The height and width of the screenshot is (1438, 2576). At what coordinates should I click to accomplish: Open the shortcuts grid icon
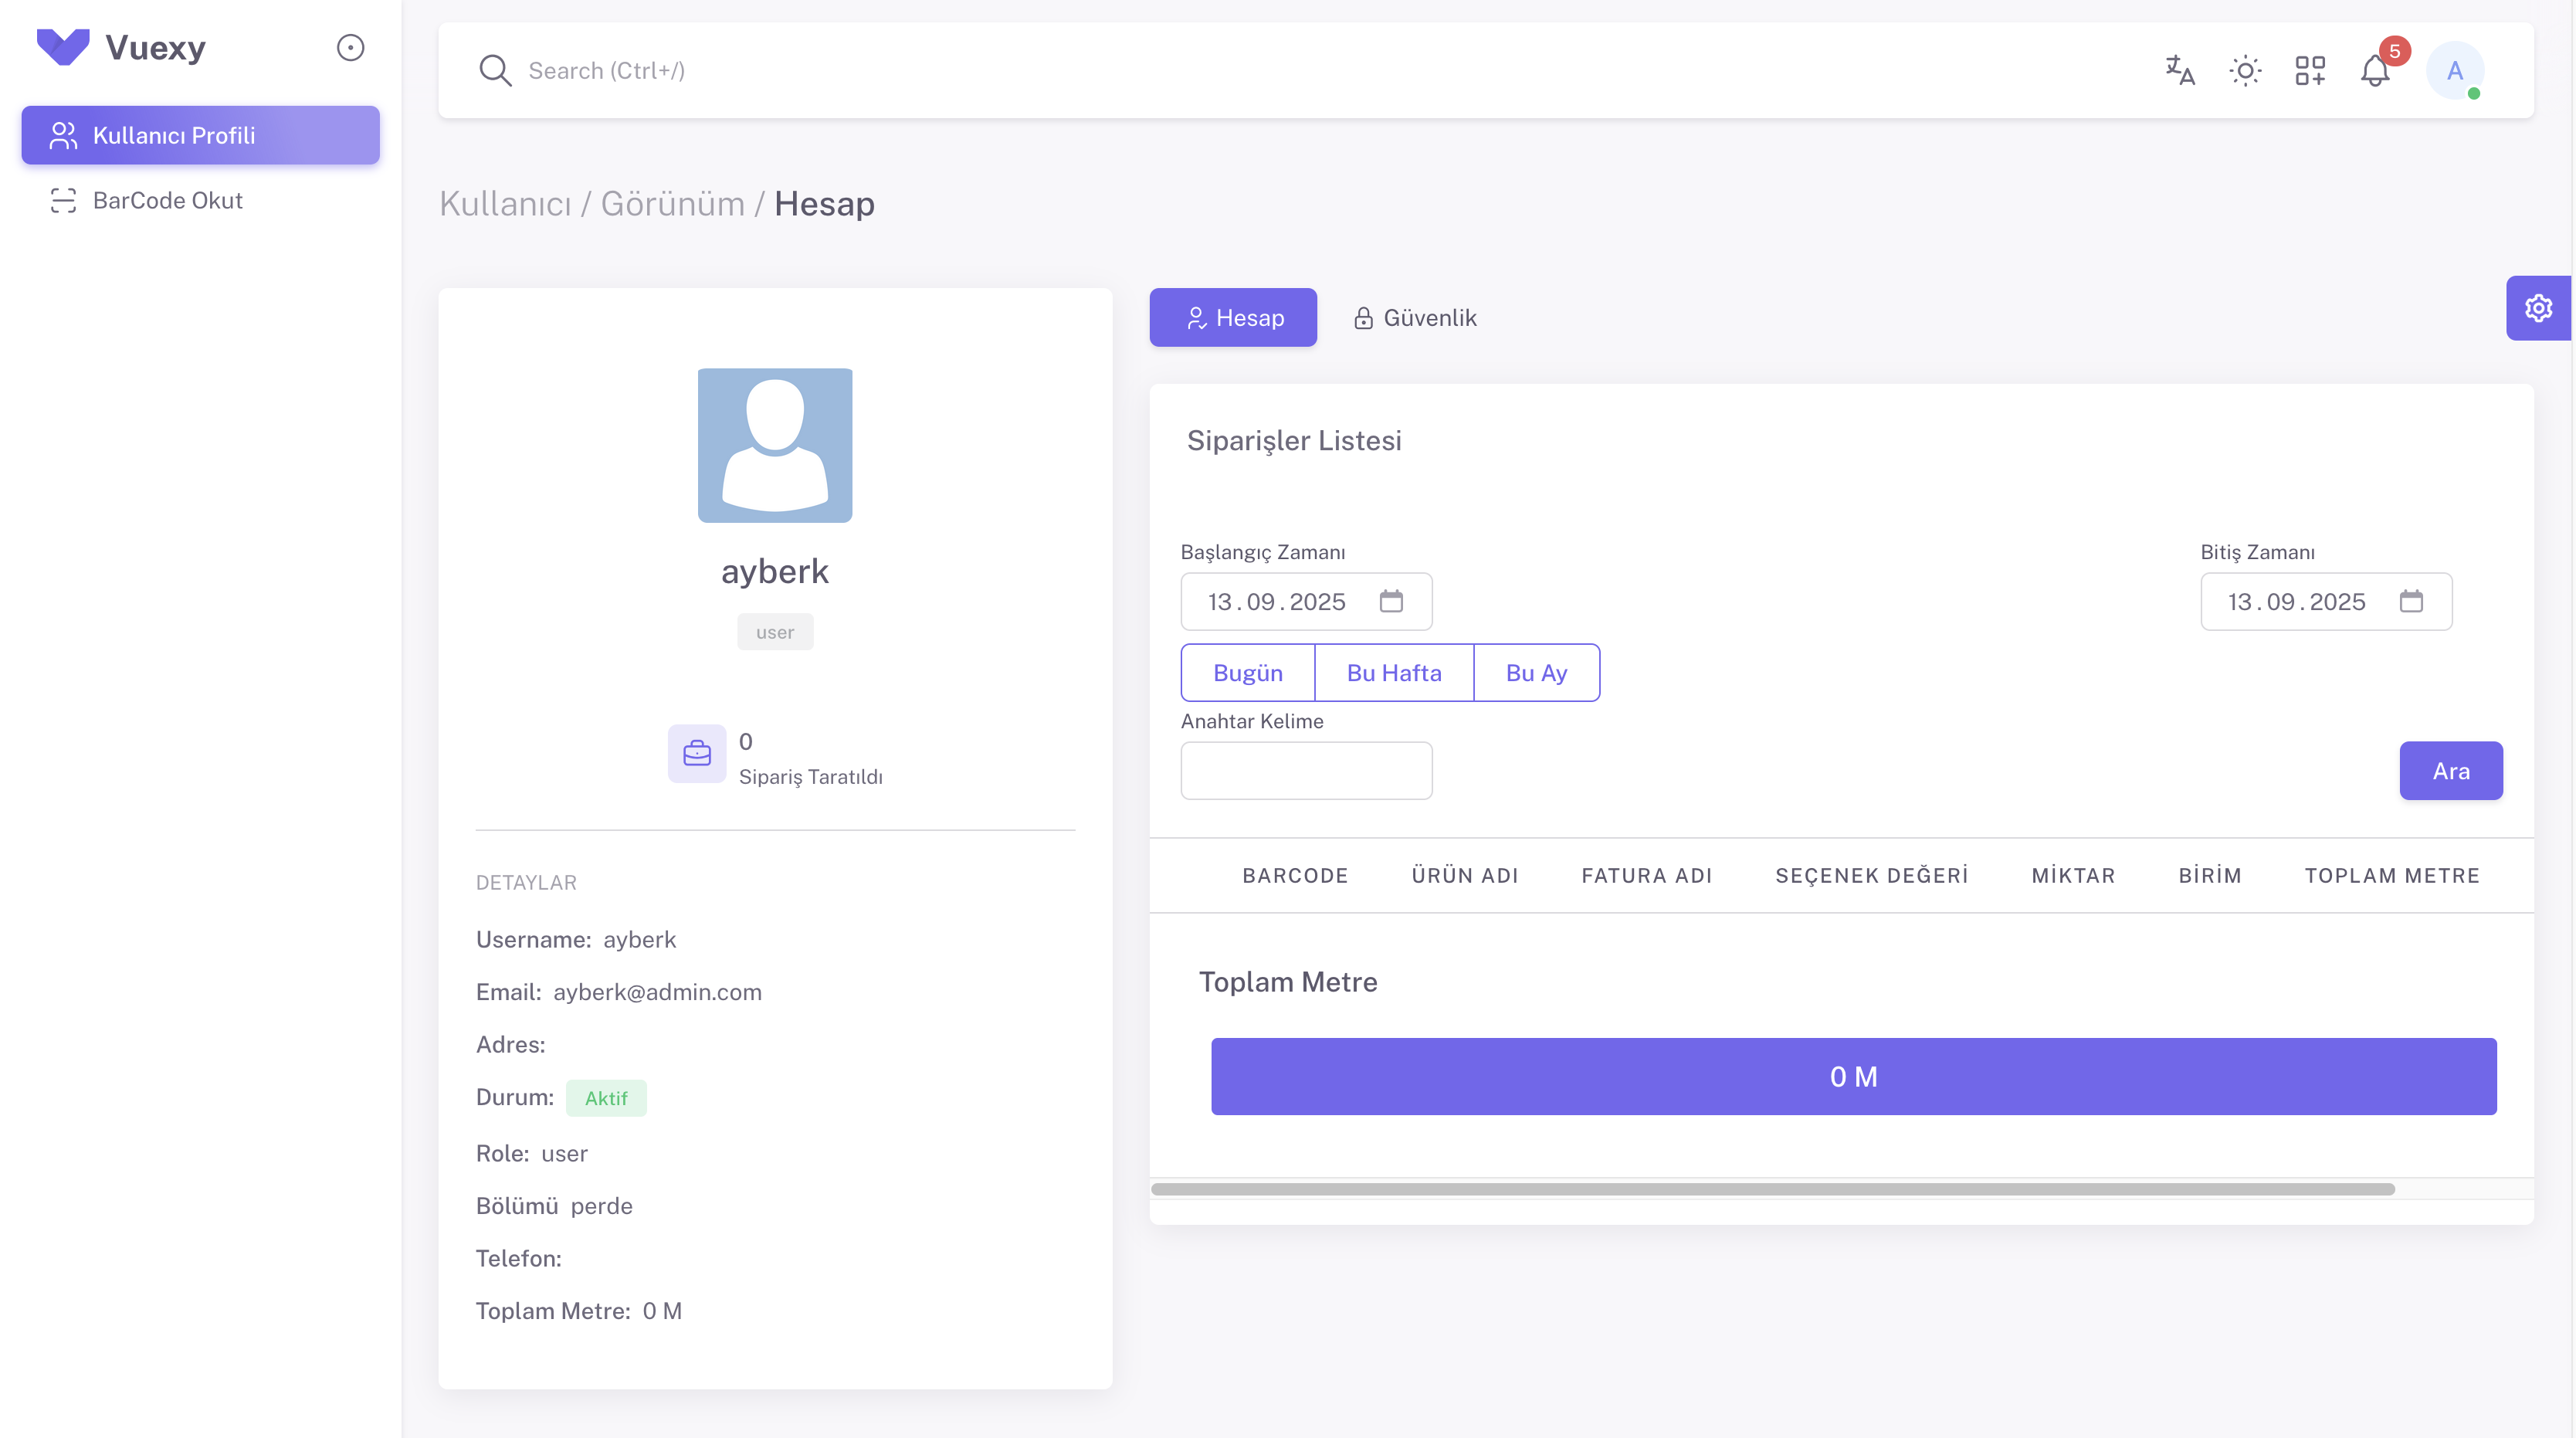click(x=2310, y=70)
